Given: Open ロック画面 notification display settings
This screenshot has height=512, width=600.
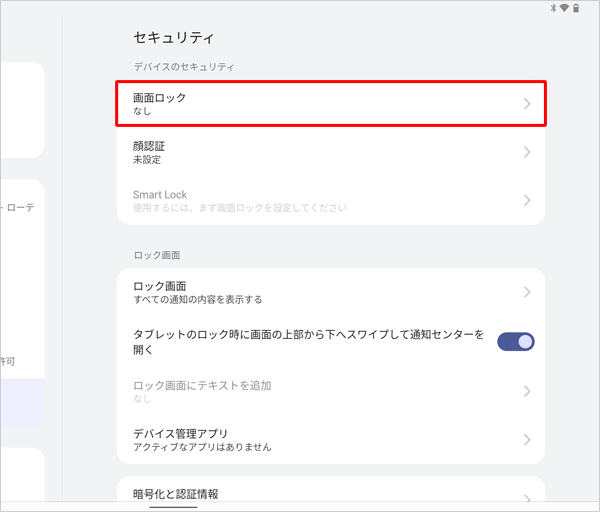Looking at the screenshot, I should 331,292.
